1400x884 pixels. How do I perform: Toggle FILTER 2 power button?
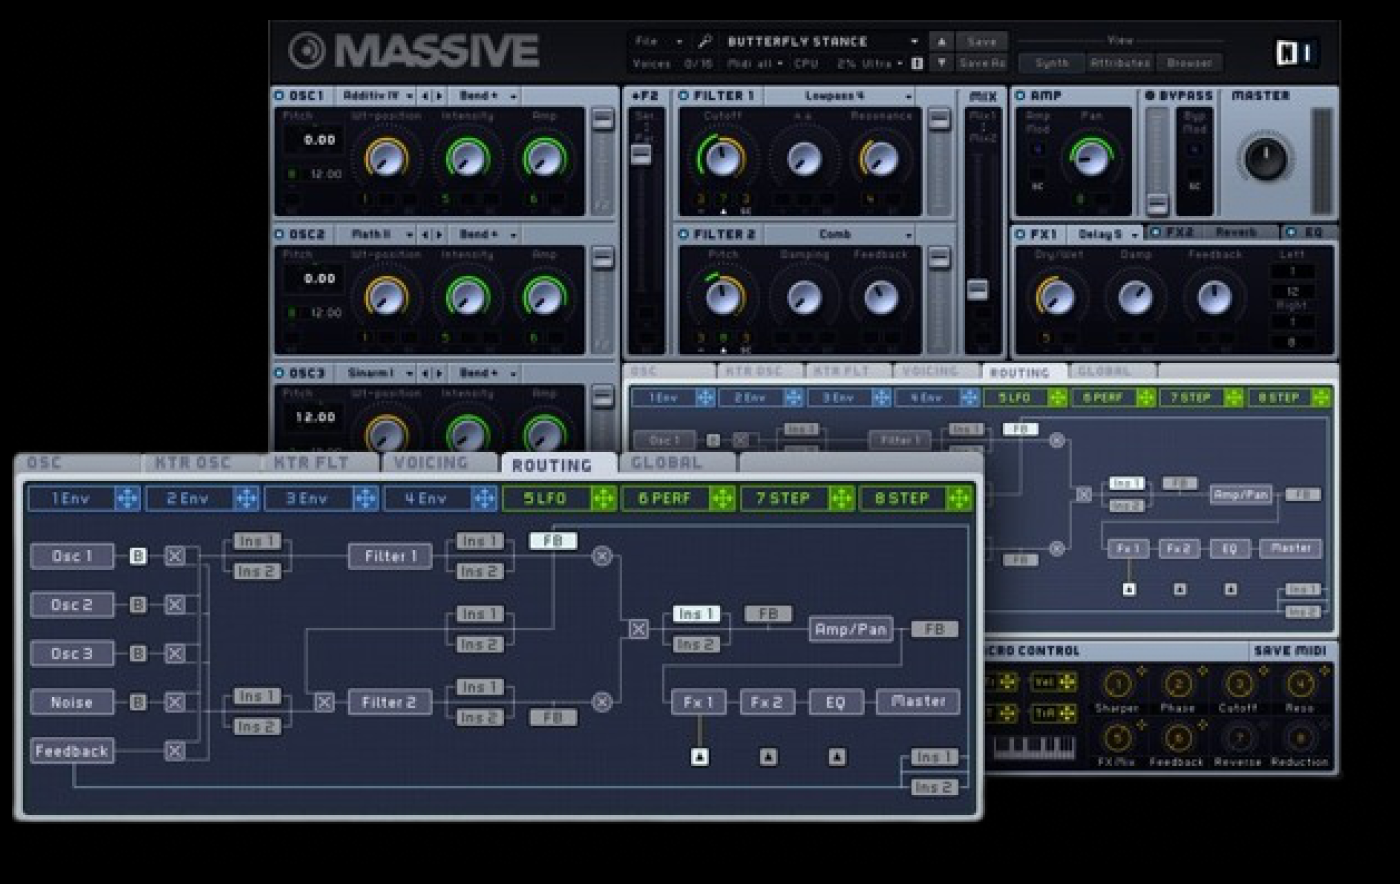684,235
